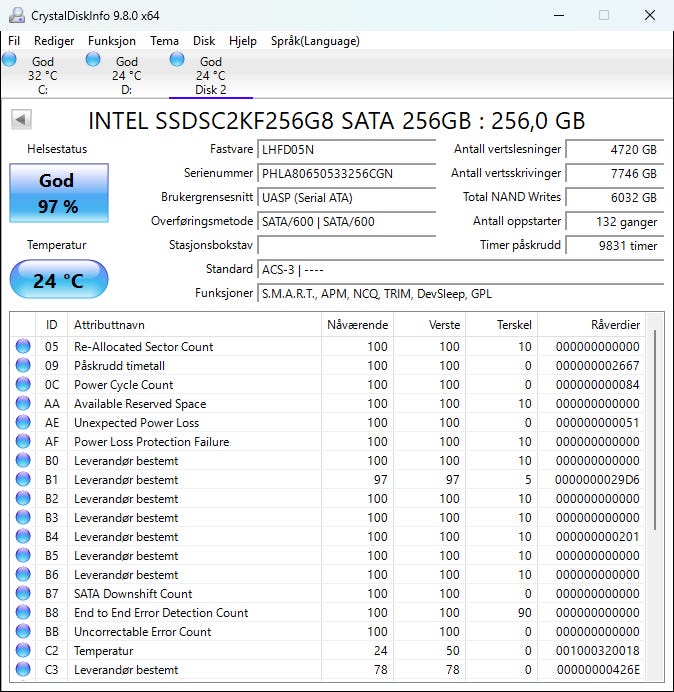Click the 24 °C temperature button
The image size is (674, 692).
coord(58,280)
